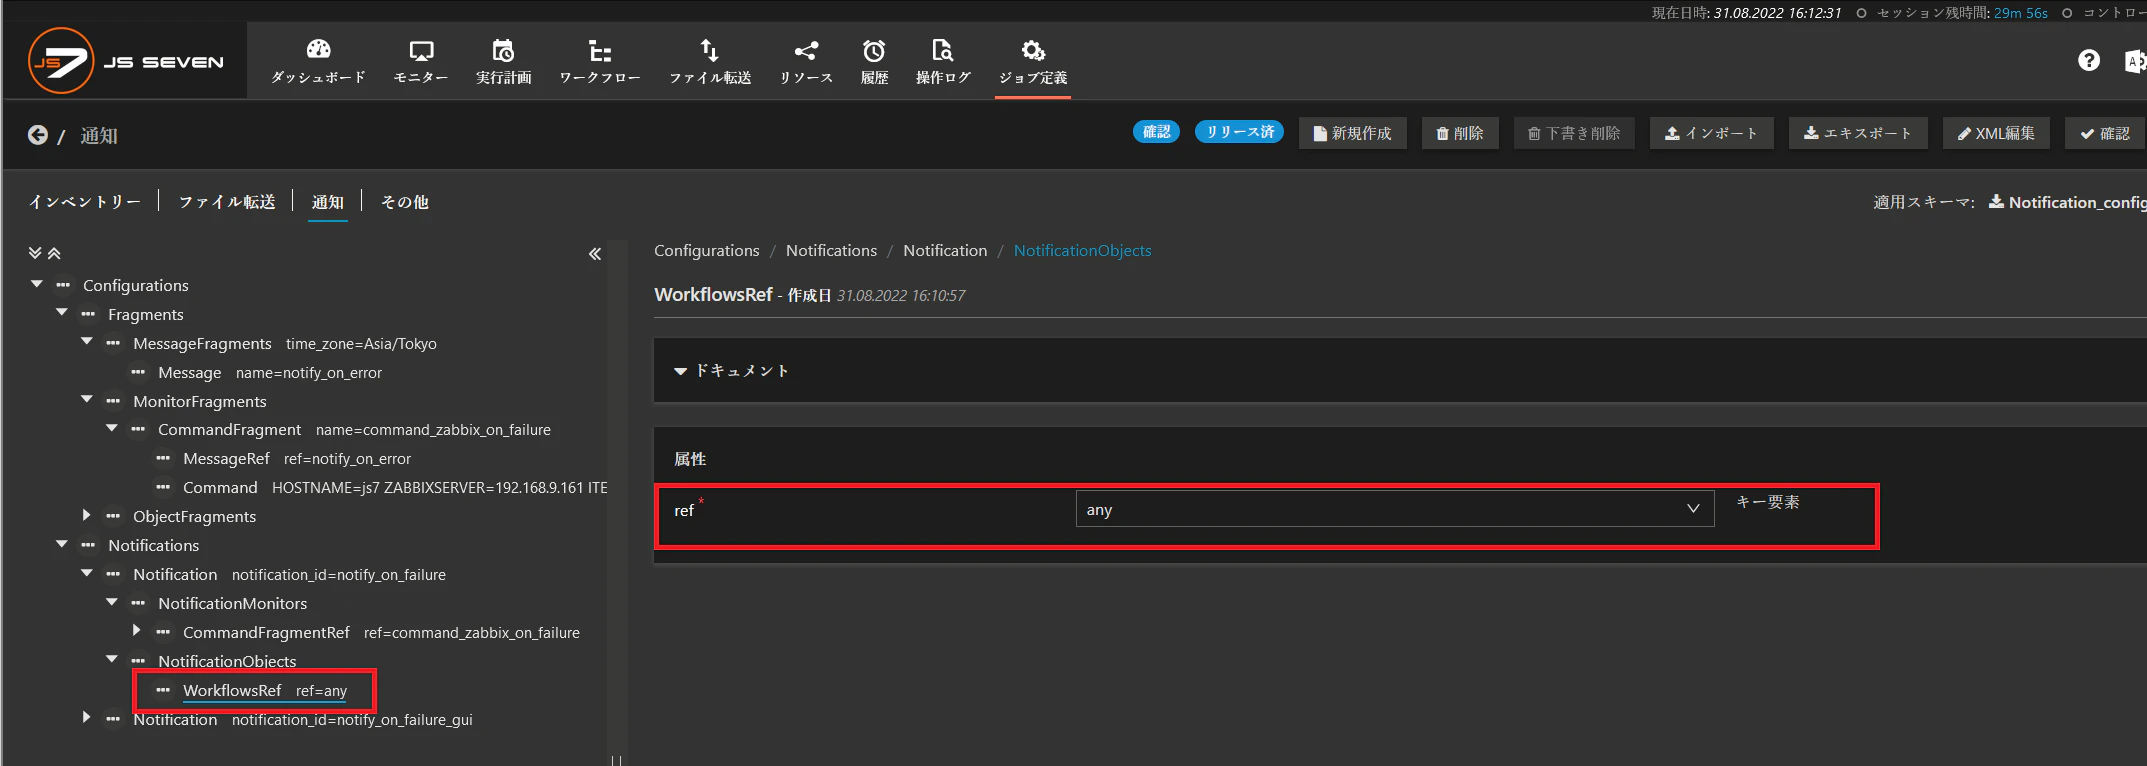Viewport: 2147px width, 766px height.
Task: Click the Notification_config schema link
Action: point(2077,202)
